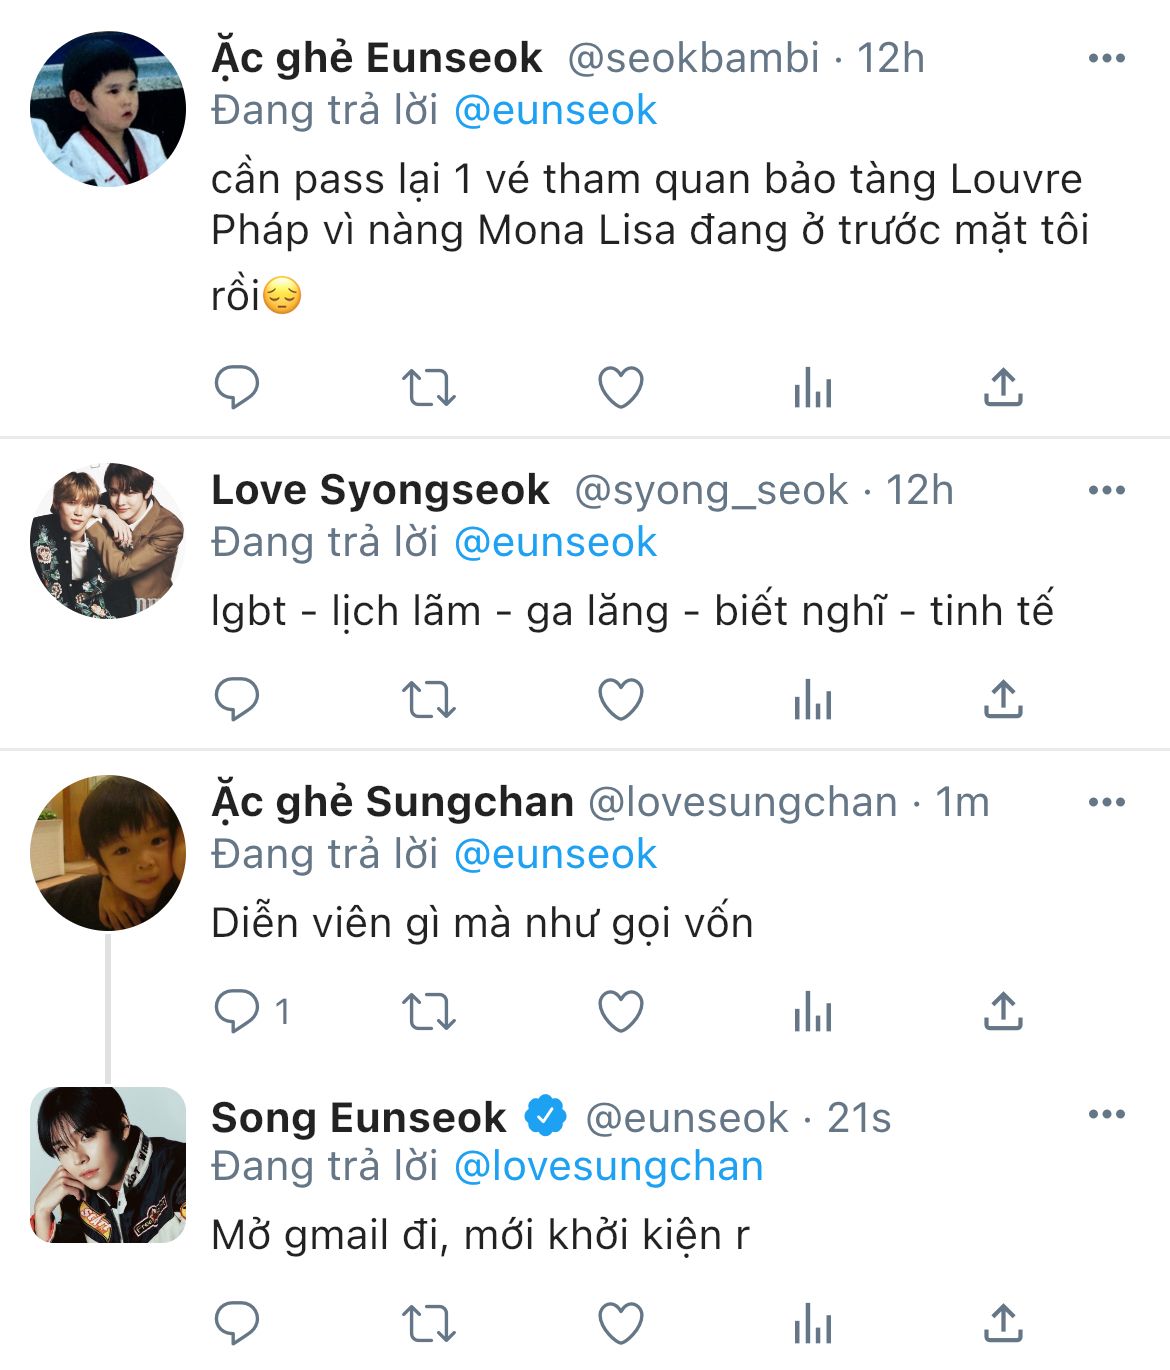This screenshot has height=1370, width=1170.
Task: Open Ặc ghẻ Sungchan profile name
Action: 392,802
